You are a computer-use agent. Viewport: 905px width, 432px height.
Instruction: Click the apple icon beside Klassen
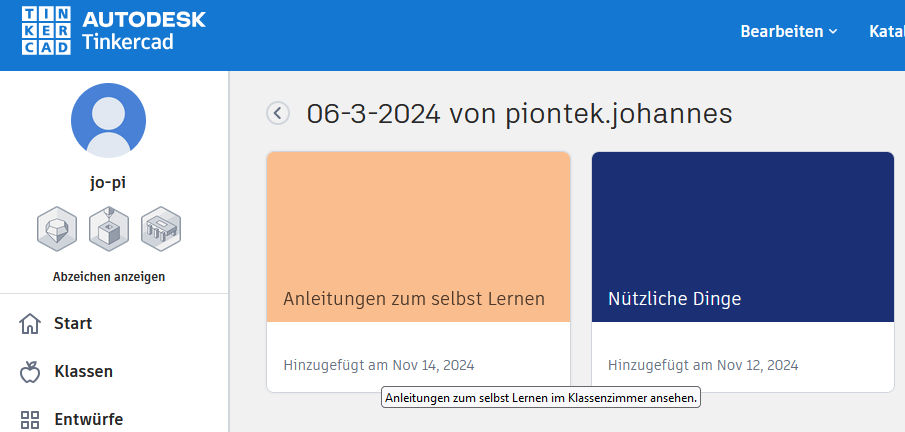pyautogui.click(x=31, y=372)
